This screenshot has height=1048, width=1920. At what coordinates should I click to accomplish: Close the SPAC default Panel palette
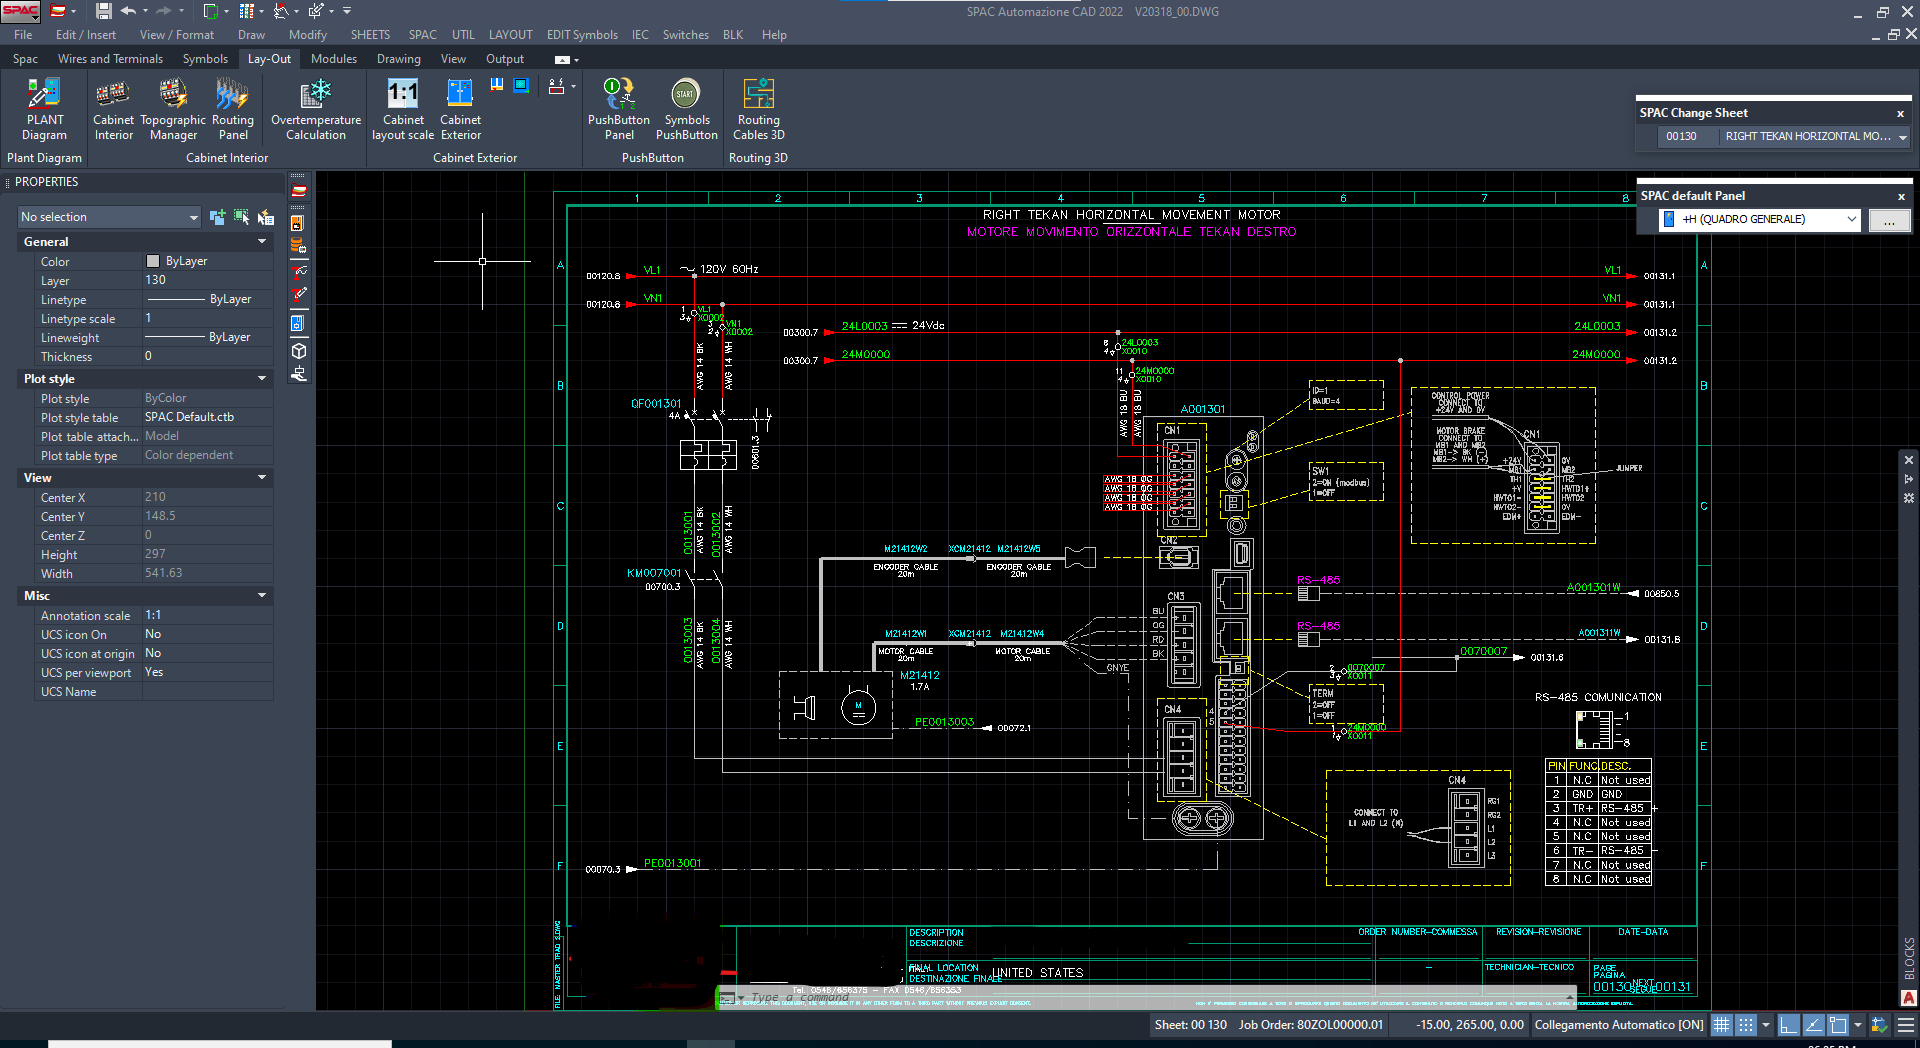pos(1901,196)
